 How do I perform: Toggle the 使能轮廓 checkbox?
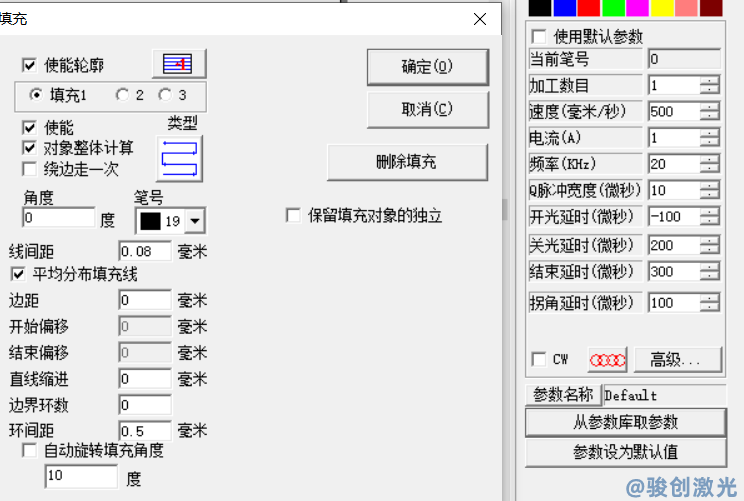coord(29,65)
